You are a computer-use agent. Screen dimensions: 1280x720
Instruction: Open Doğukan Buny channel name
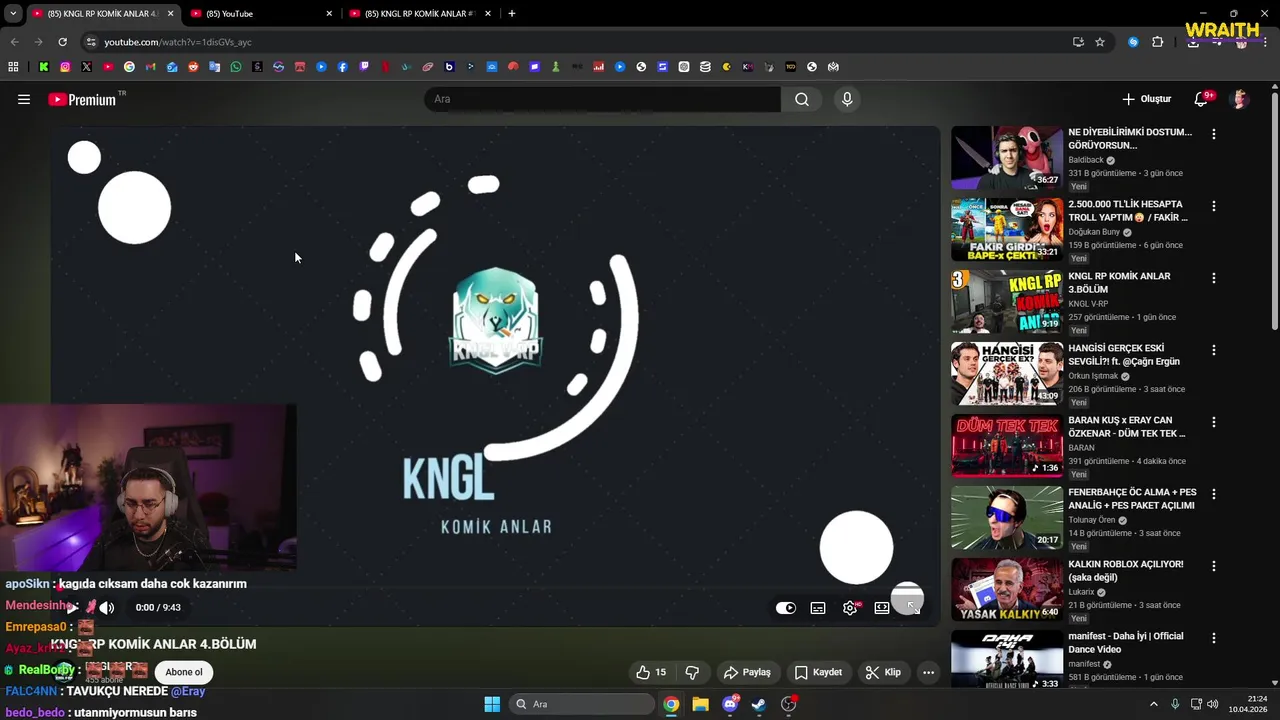1095,232
